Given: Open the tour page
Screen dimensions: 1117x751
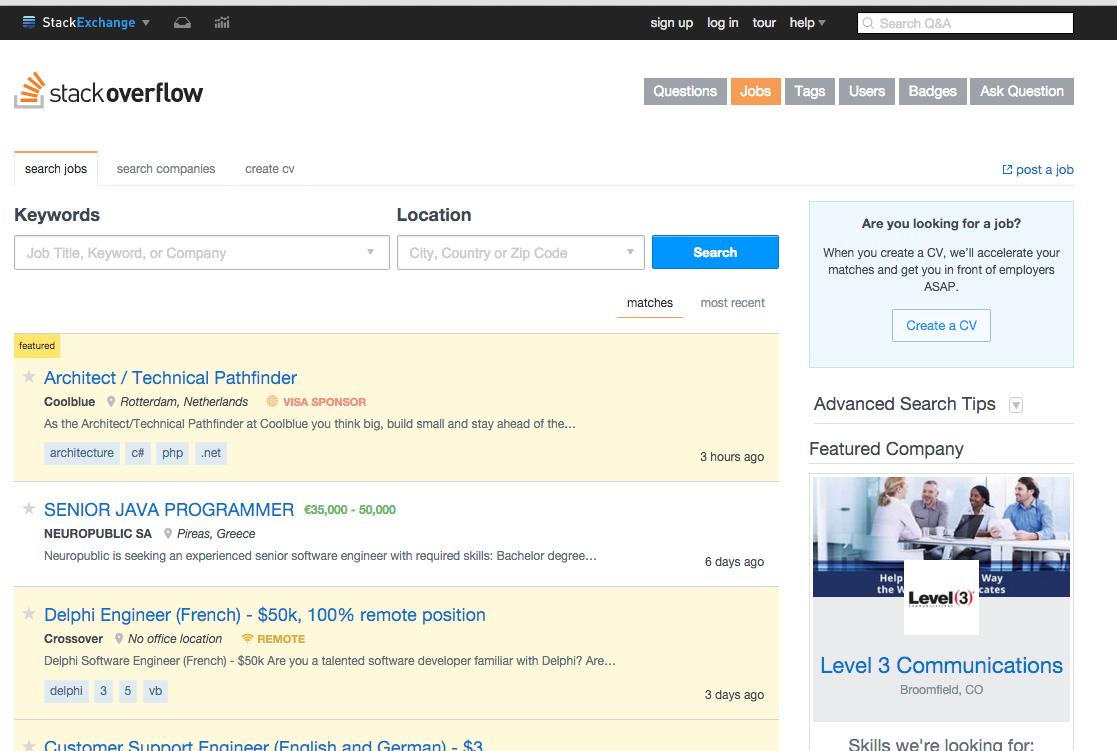Looking at the screenshot, I should coord(764,23).
